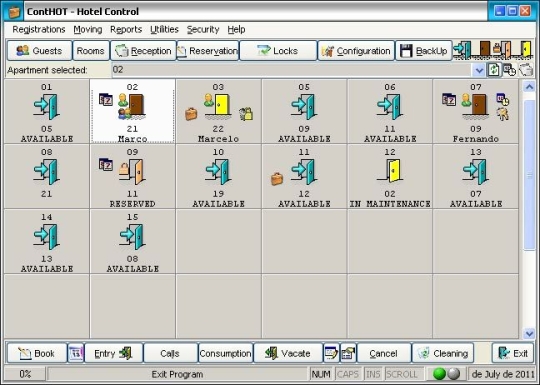The width and height of the screenshot is (540, 385).
Task: Click the green status indicator light
Action: (439, 374)
